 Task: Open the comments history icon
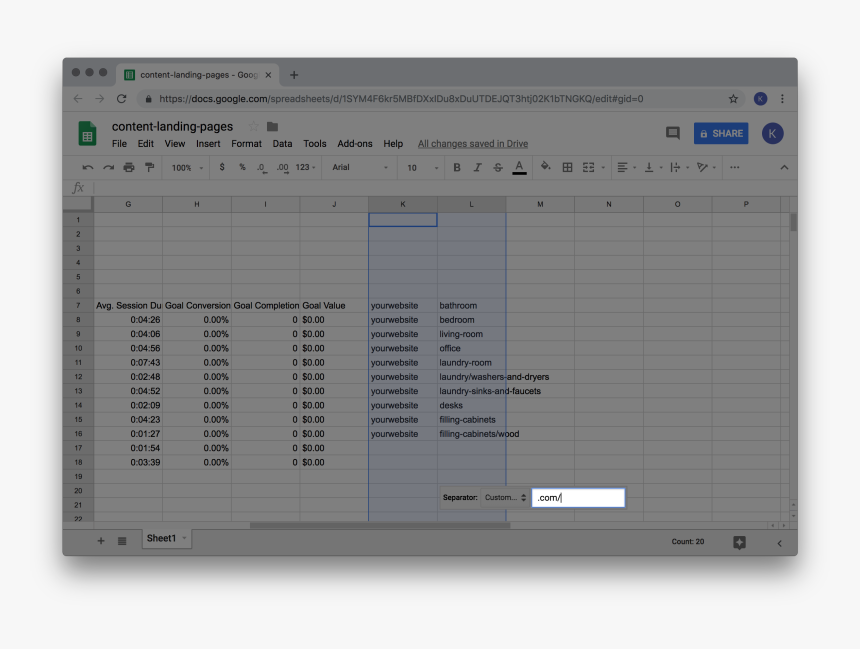tap(672, 133)
